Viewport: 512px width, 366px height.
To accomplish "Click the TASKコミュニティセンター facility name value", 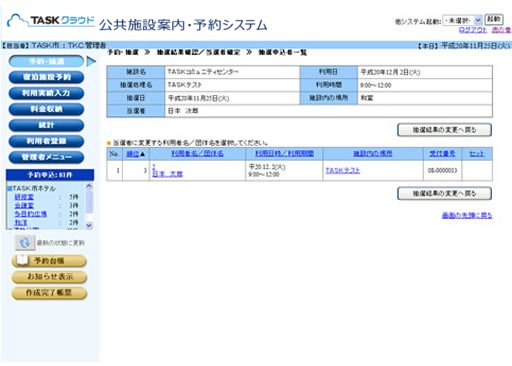I will pos(203,72).
